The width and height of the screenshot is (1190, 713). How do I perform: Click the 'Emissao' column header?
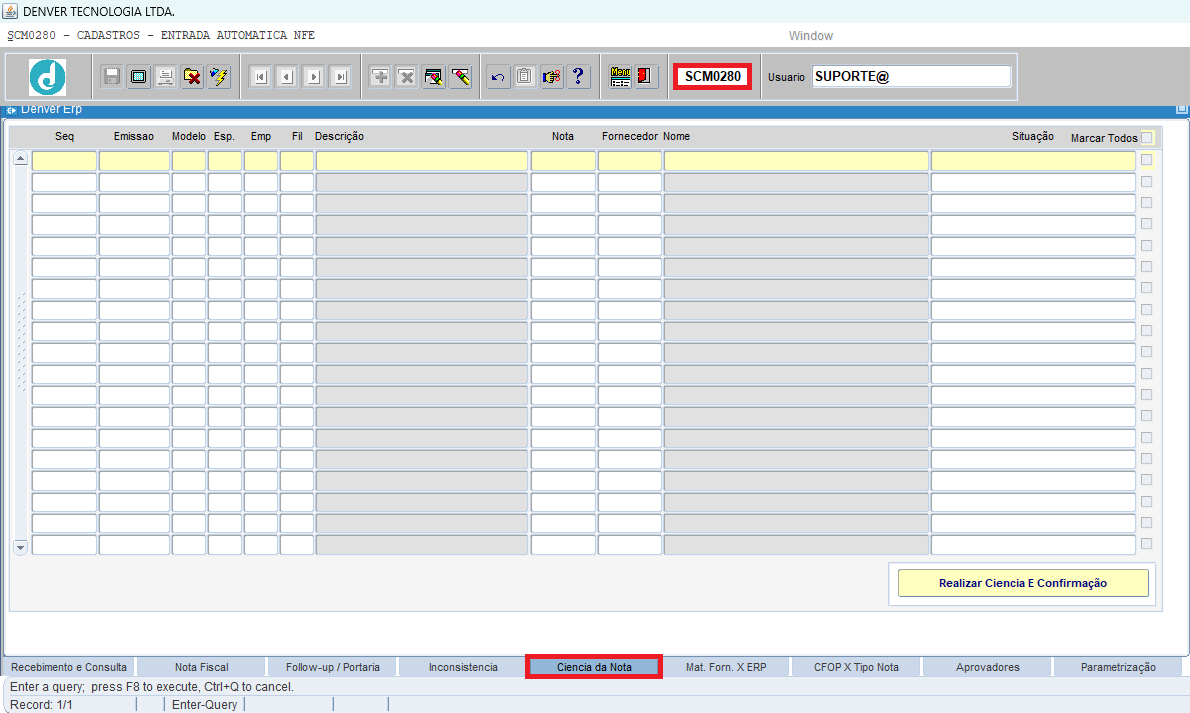pyautogui.click(x=134, y=137)
